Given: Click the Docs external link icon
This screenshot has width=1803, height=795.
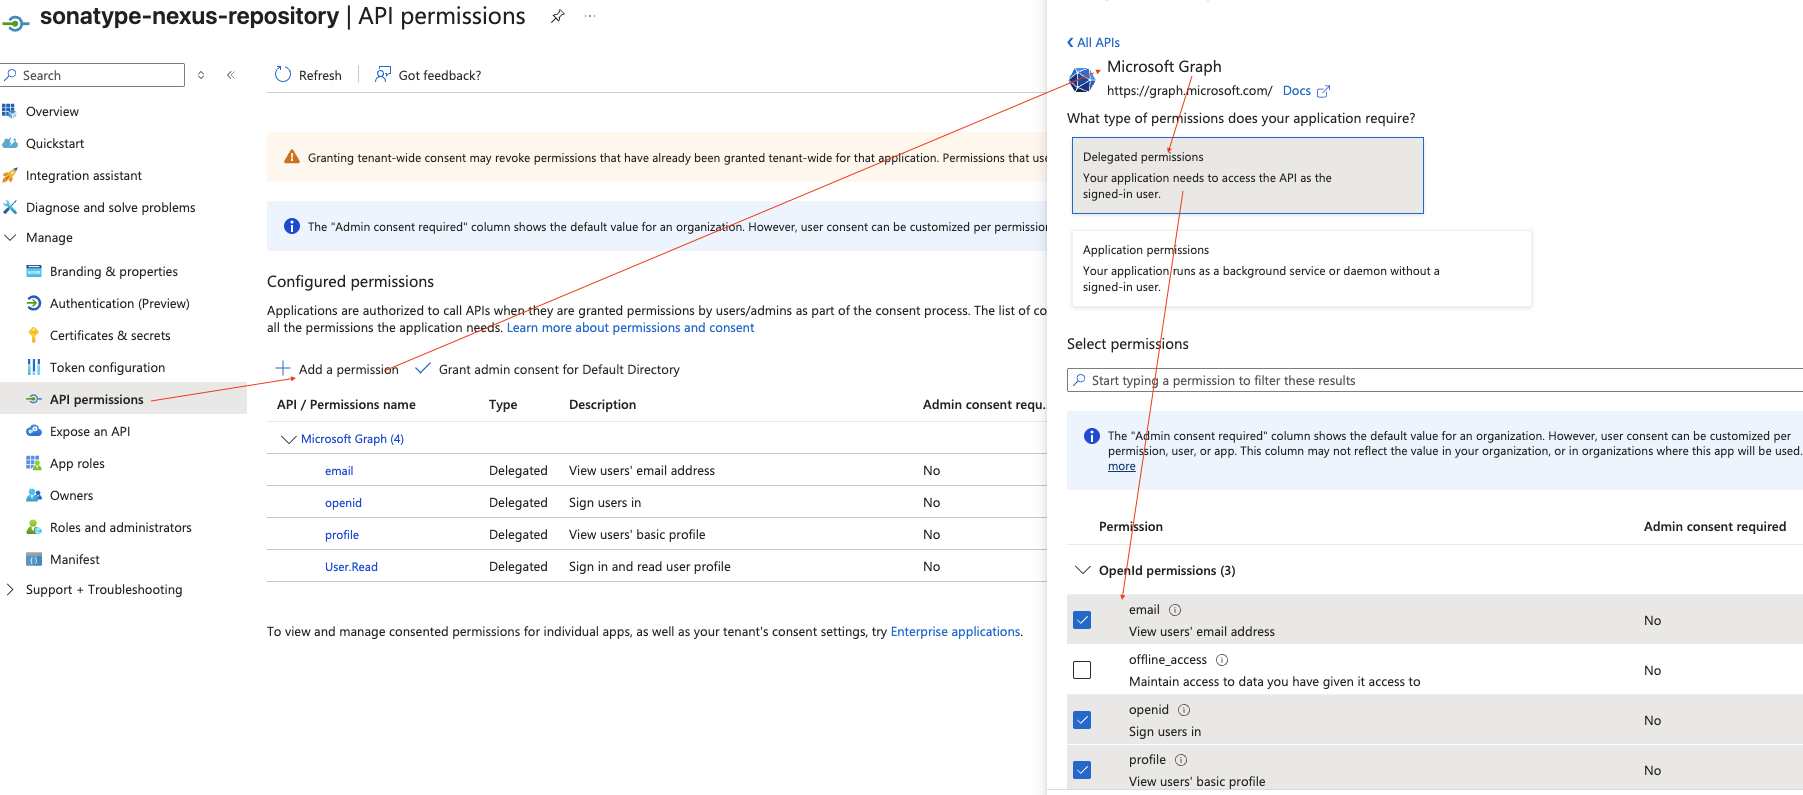Looking at the screenshot, I should coord(1324,91).
